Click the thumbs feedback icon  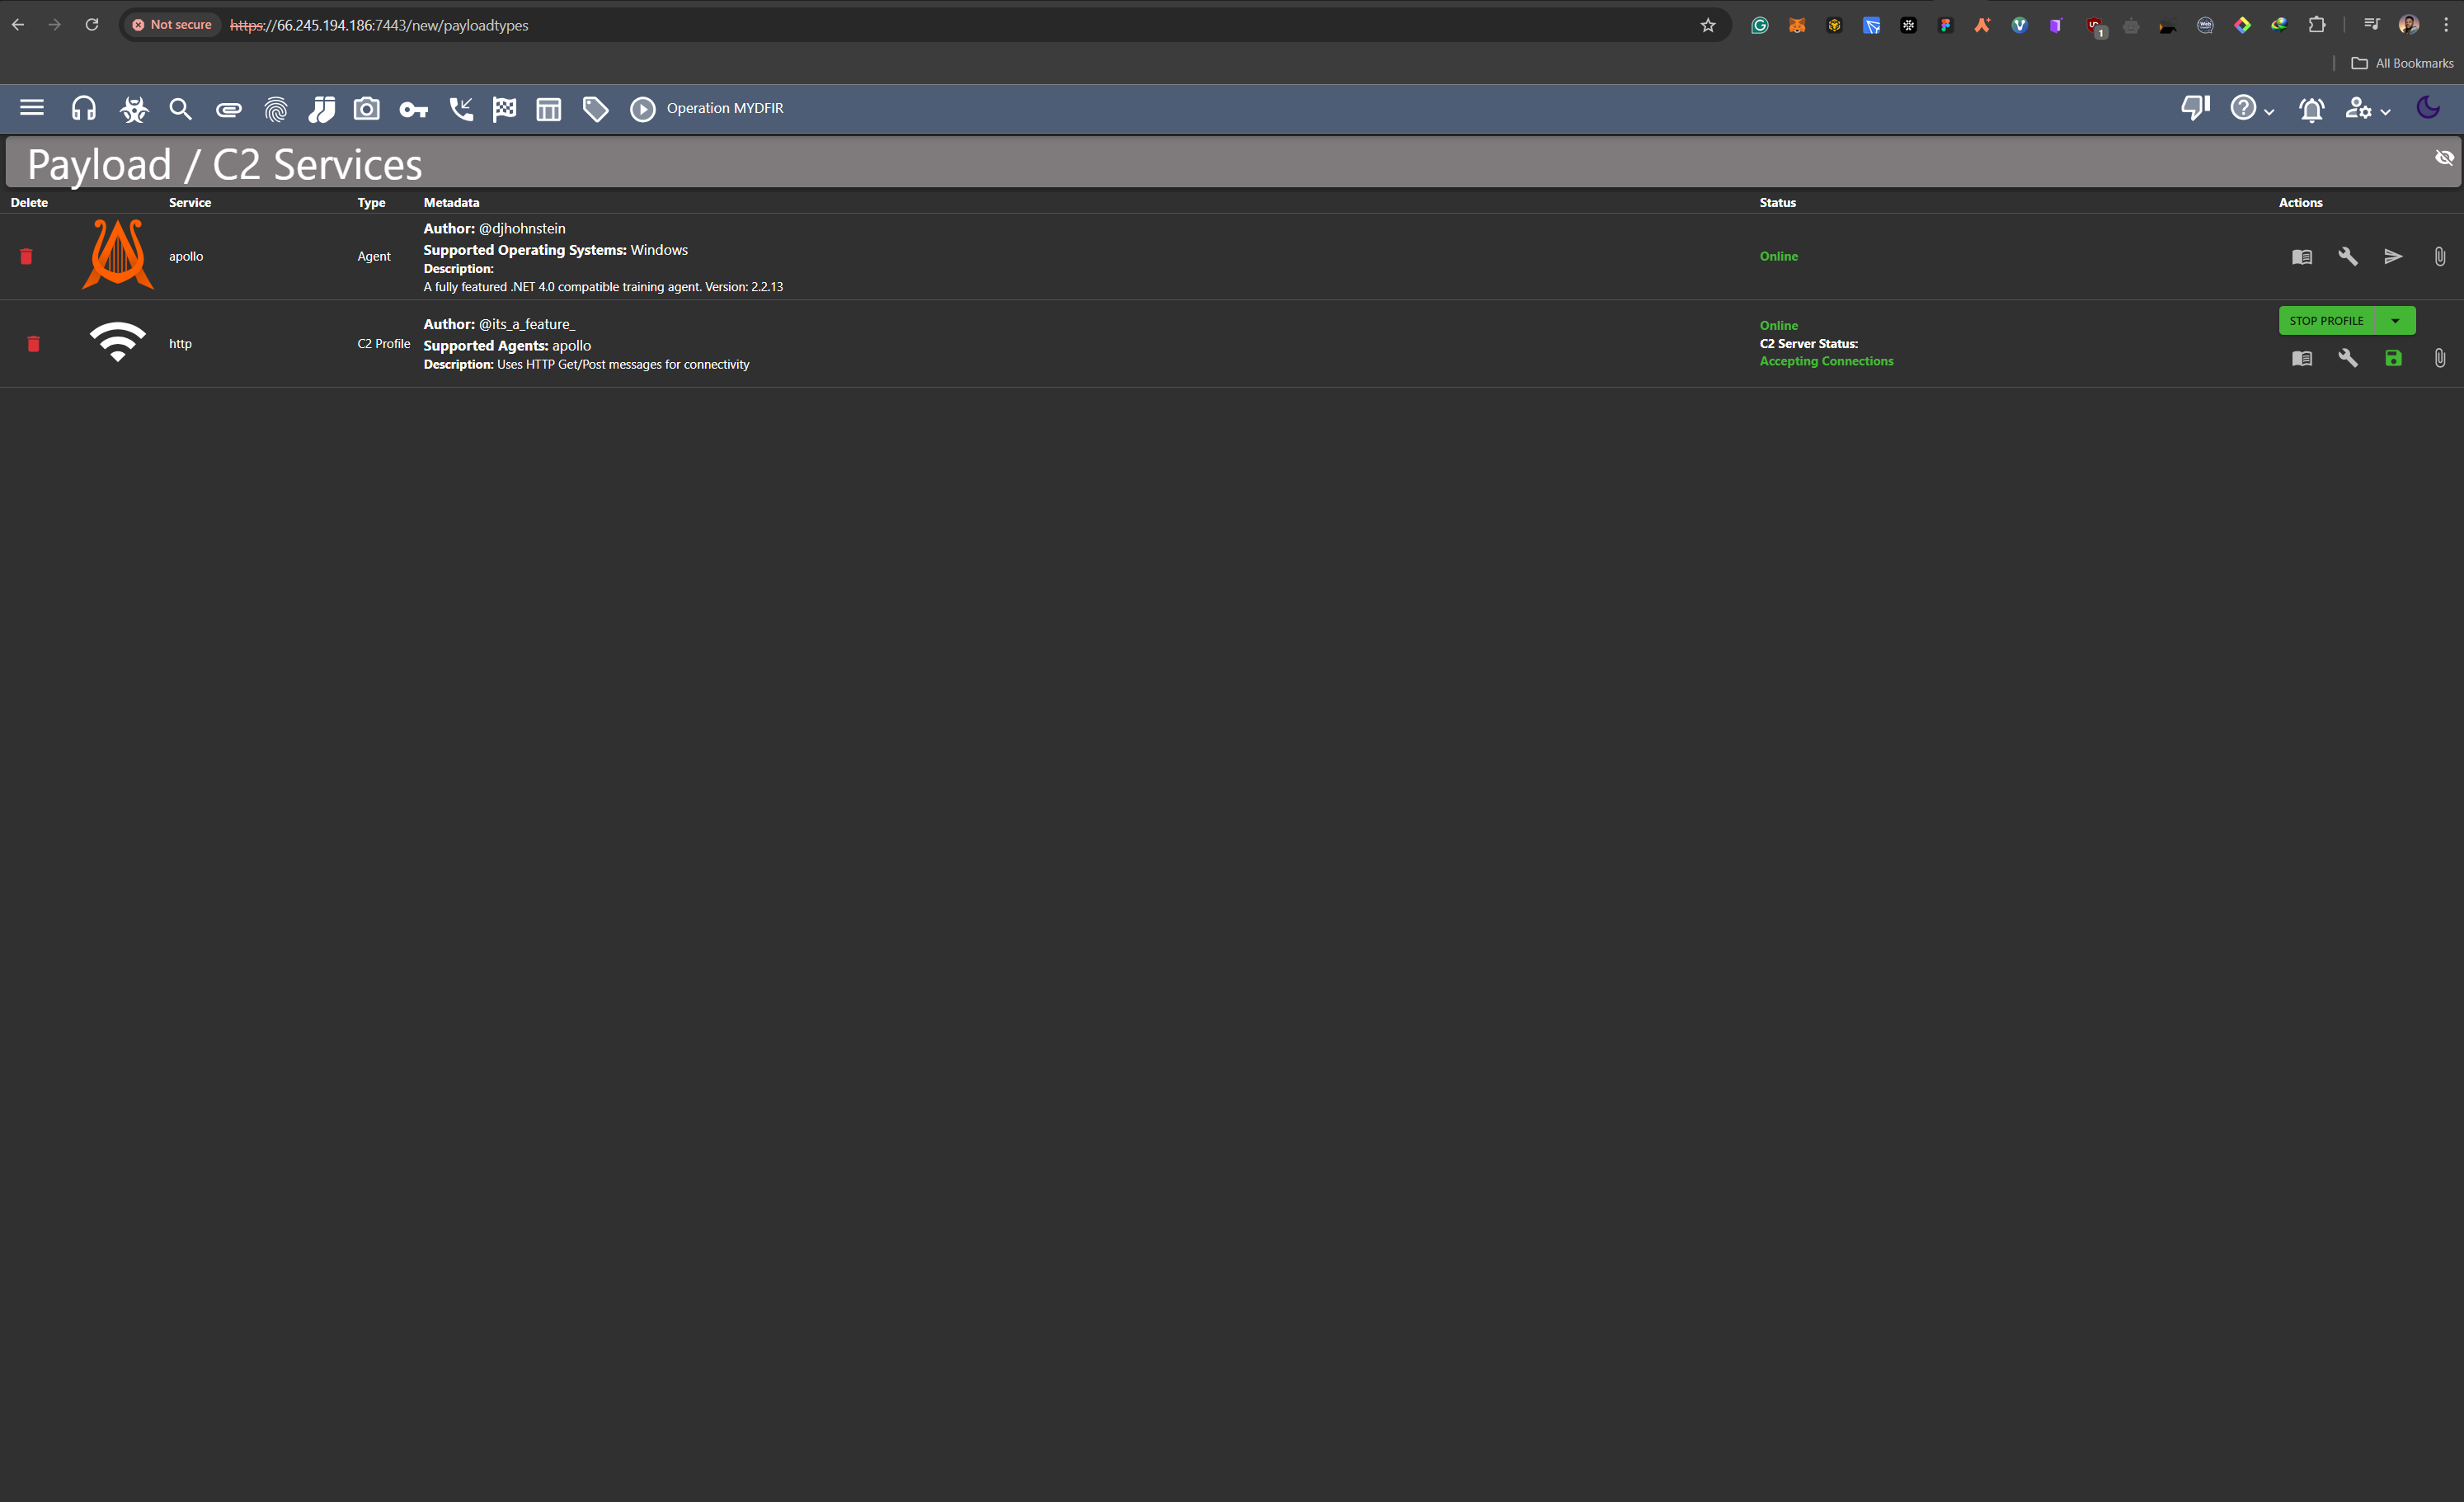(2194, 108)
